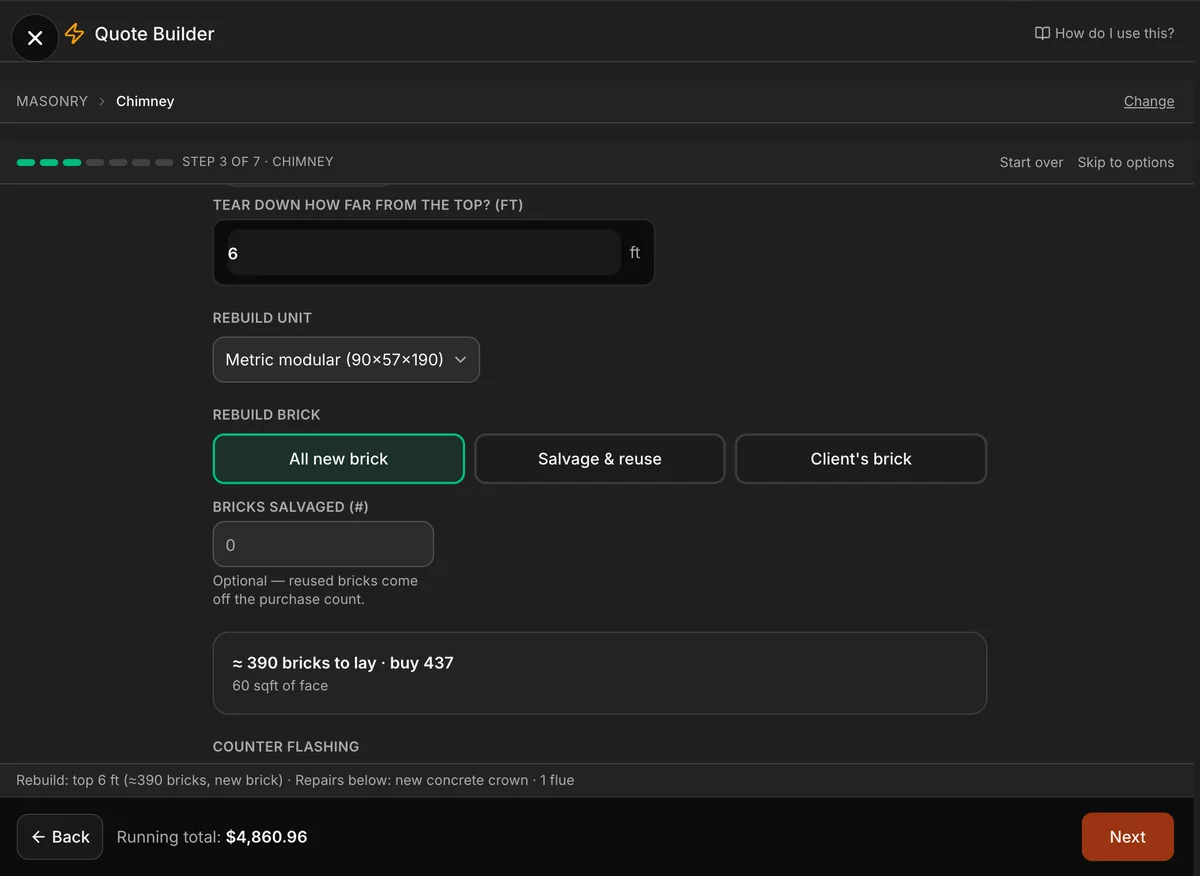1200x876 pixels.
Task: Click the Change link
Action: click(1149, 101)
